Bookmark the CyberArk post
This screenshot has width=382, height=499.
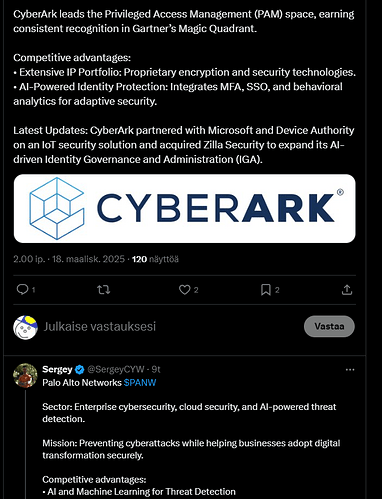click(x=266, y=290)
